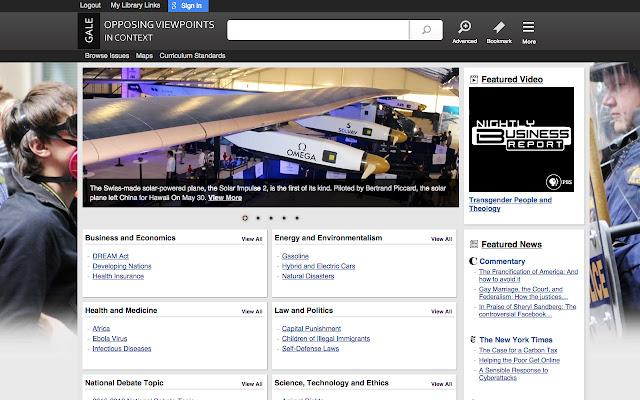Screen dimensions: 640x400
Task: Open Gay Marriage, the Court article
Action: (523, 293)
